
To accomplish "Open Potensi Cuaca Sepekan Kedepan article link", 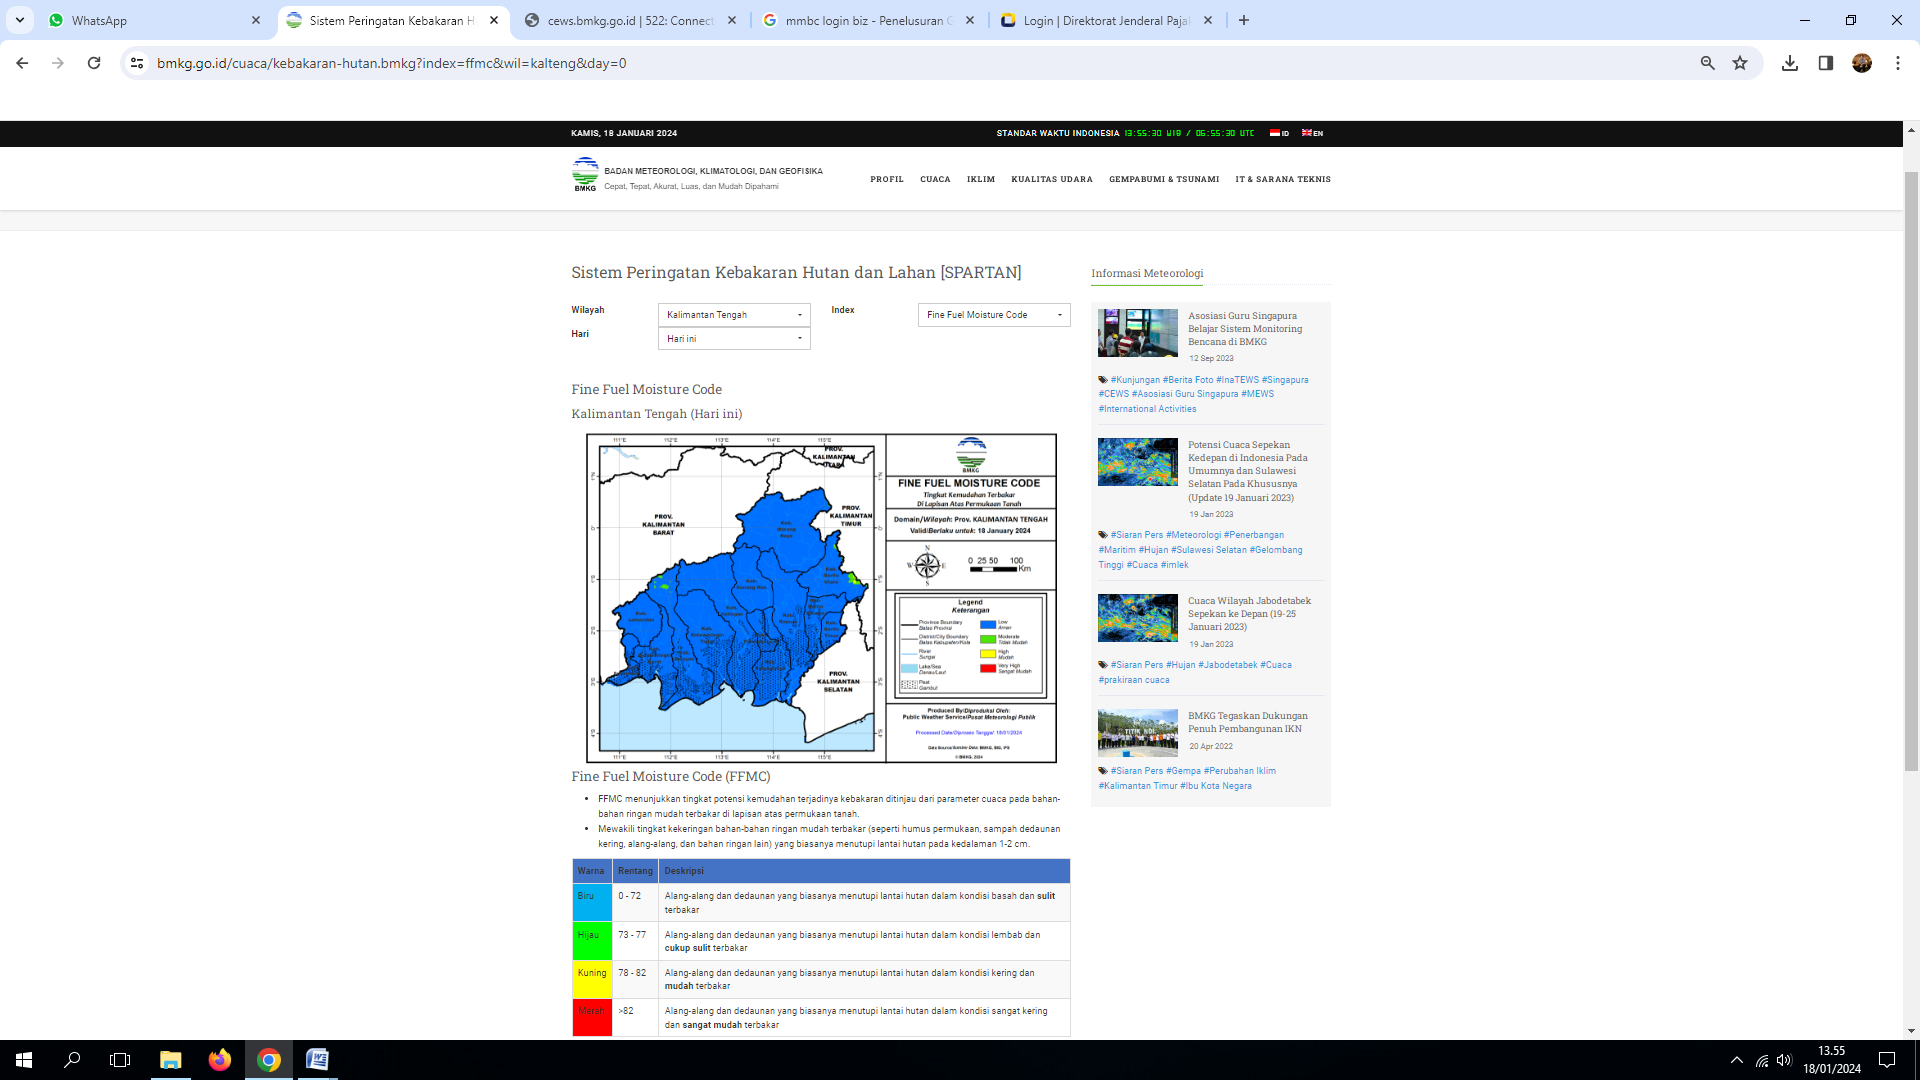I will (1248, 471).
